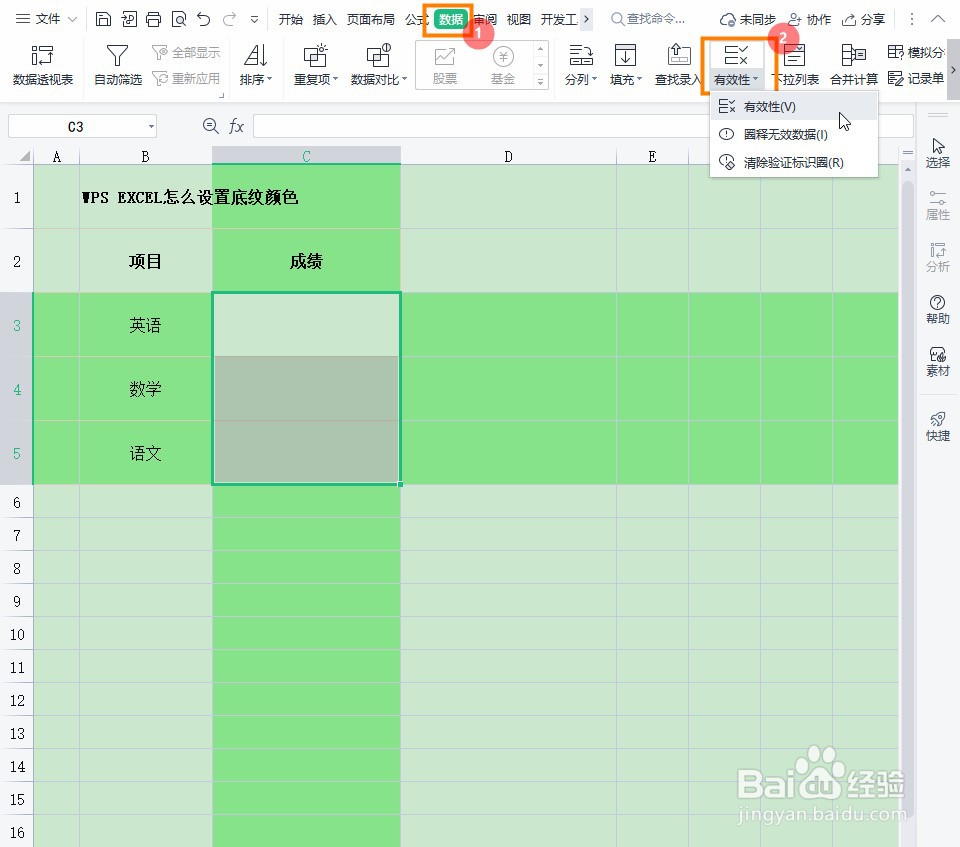Switch to the 视图 View tab

[x=518, y=20]
